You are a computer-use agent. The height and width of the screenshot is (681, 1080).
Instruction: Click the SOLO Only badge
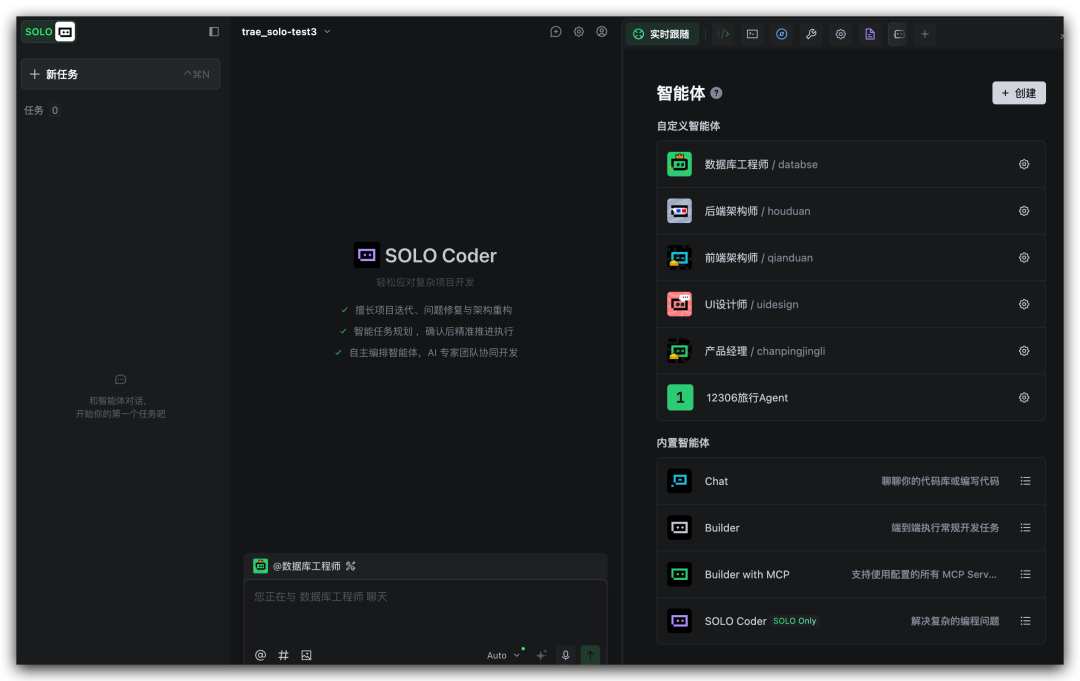pyautogui.click(x=794, y=621)
